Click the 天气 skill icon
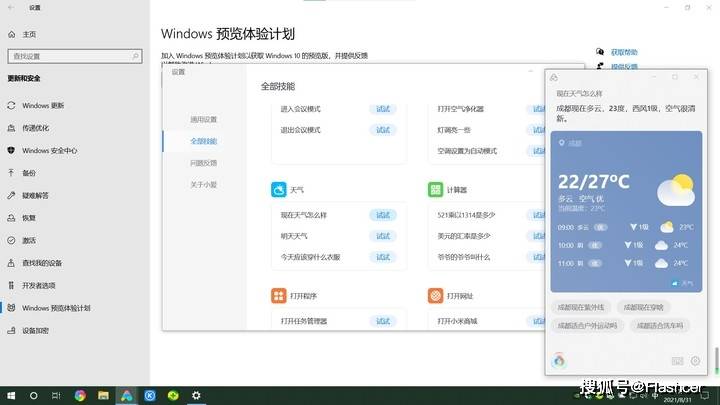This screenshot has height=405, width=720. (x=279, y=190)
